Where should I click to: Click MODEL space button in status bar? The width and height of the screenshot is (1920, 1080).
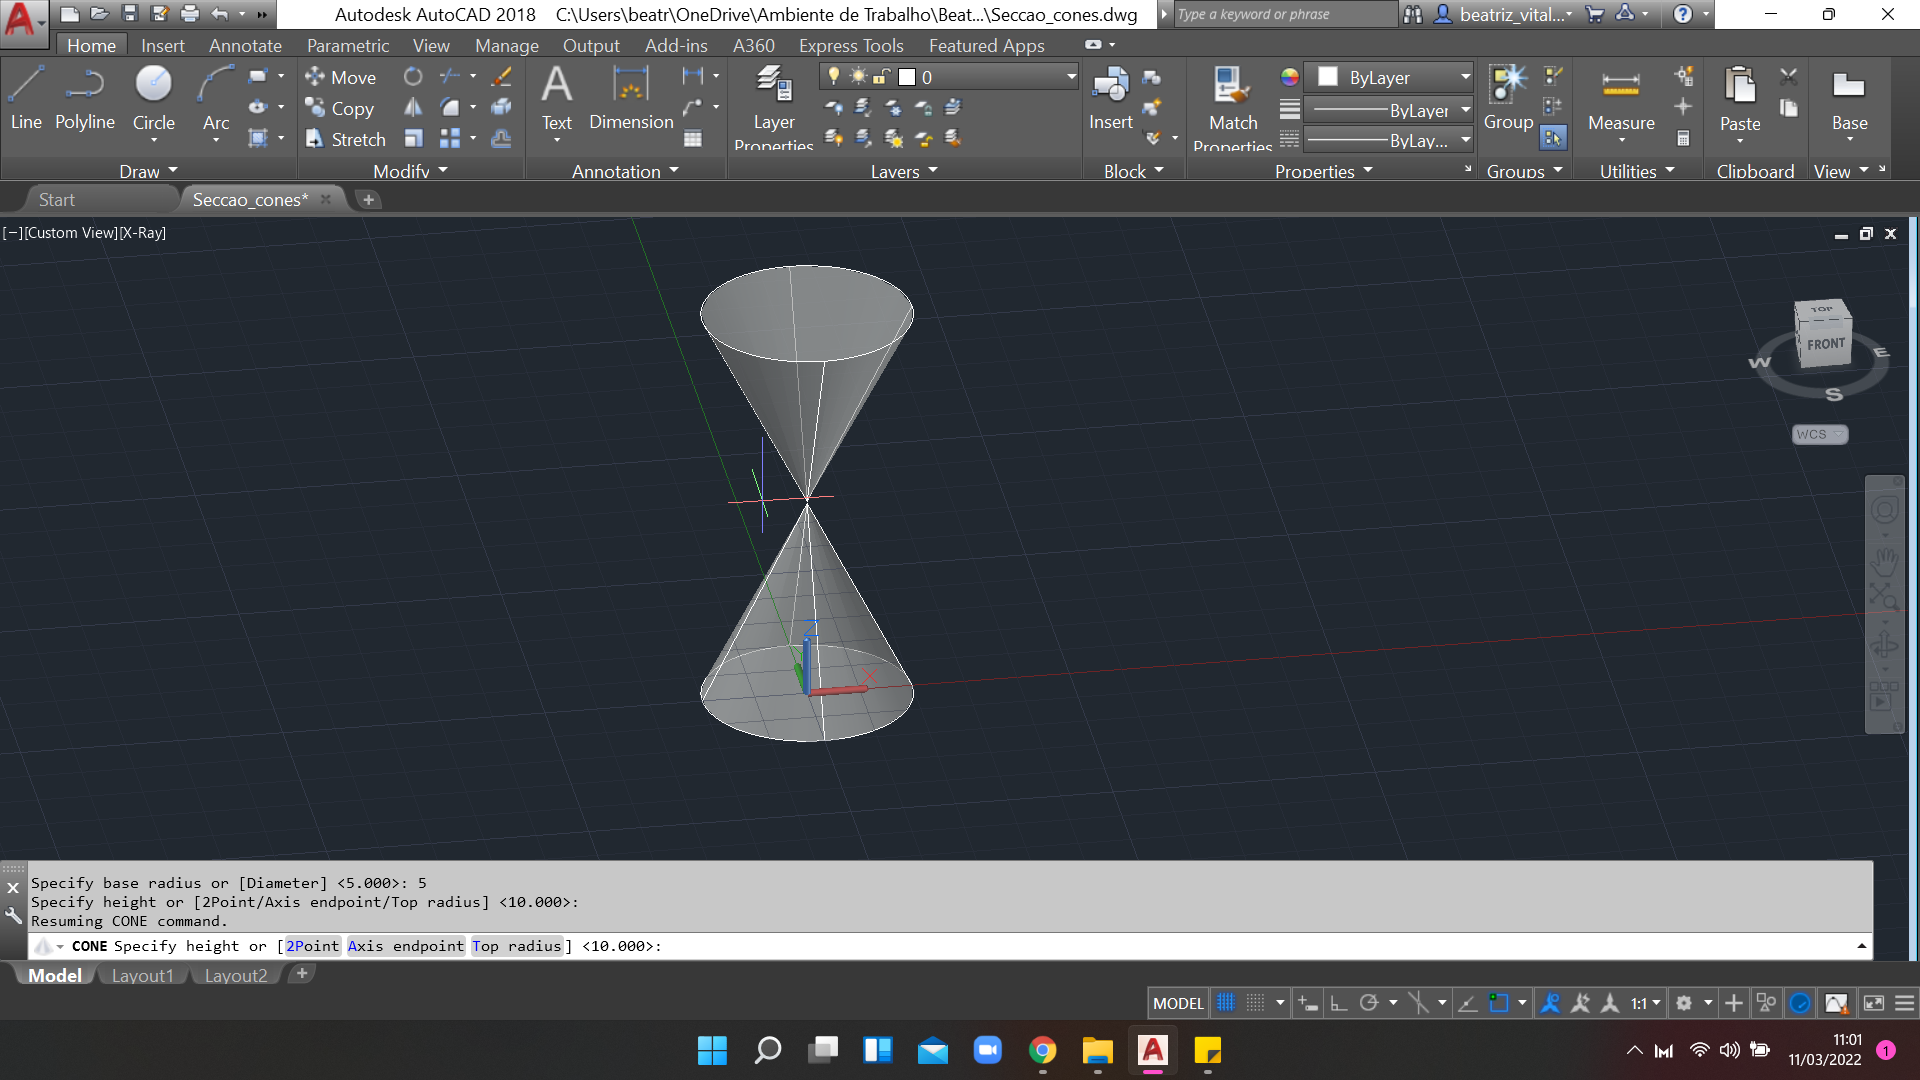tap(1178, 1002)
